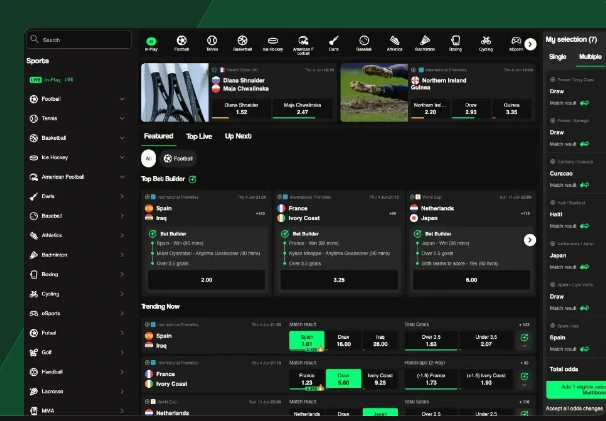Select Over 2.5 at 1.63 total goals
The height and width of the screenshot is (421, 606).
point(431,341)
